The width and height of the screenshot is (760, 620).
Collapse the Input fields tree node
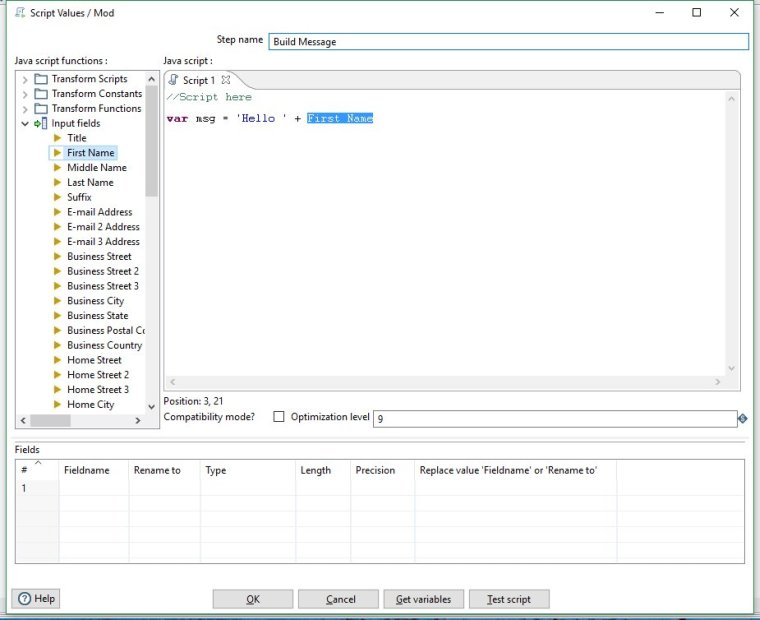pos(25,124)
